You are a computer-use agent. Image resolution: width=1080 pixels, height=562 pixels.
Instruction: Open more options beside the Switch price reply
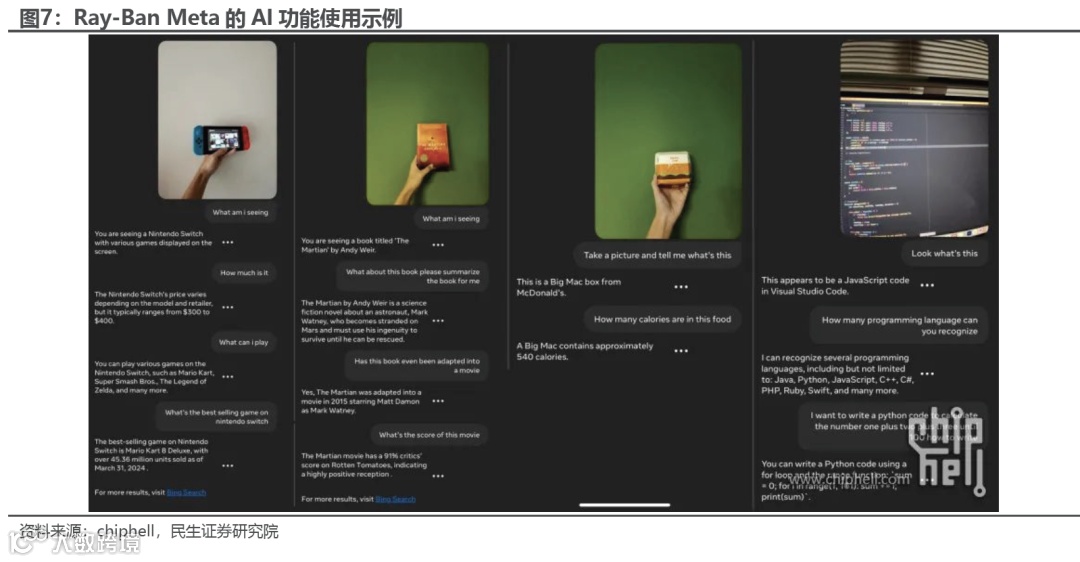coord(227,307)
